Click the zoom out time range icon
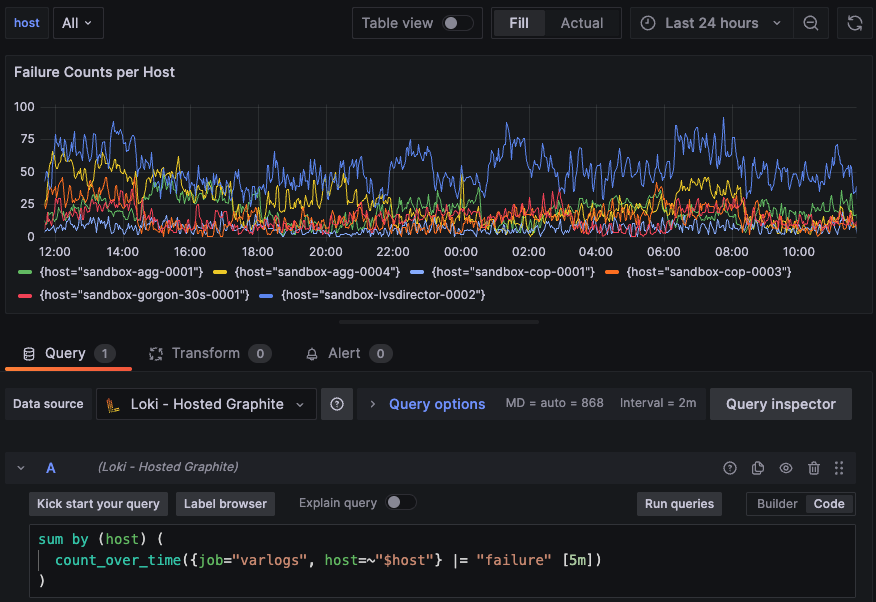 point(811,23)
